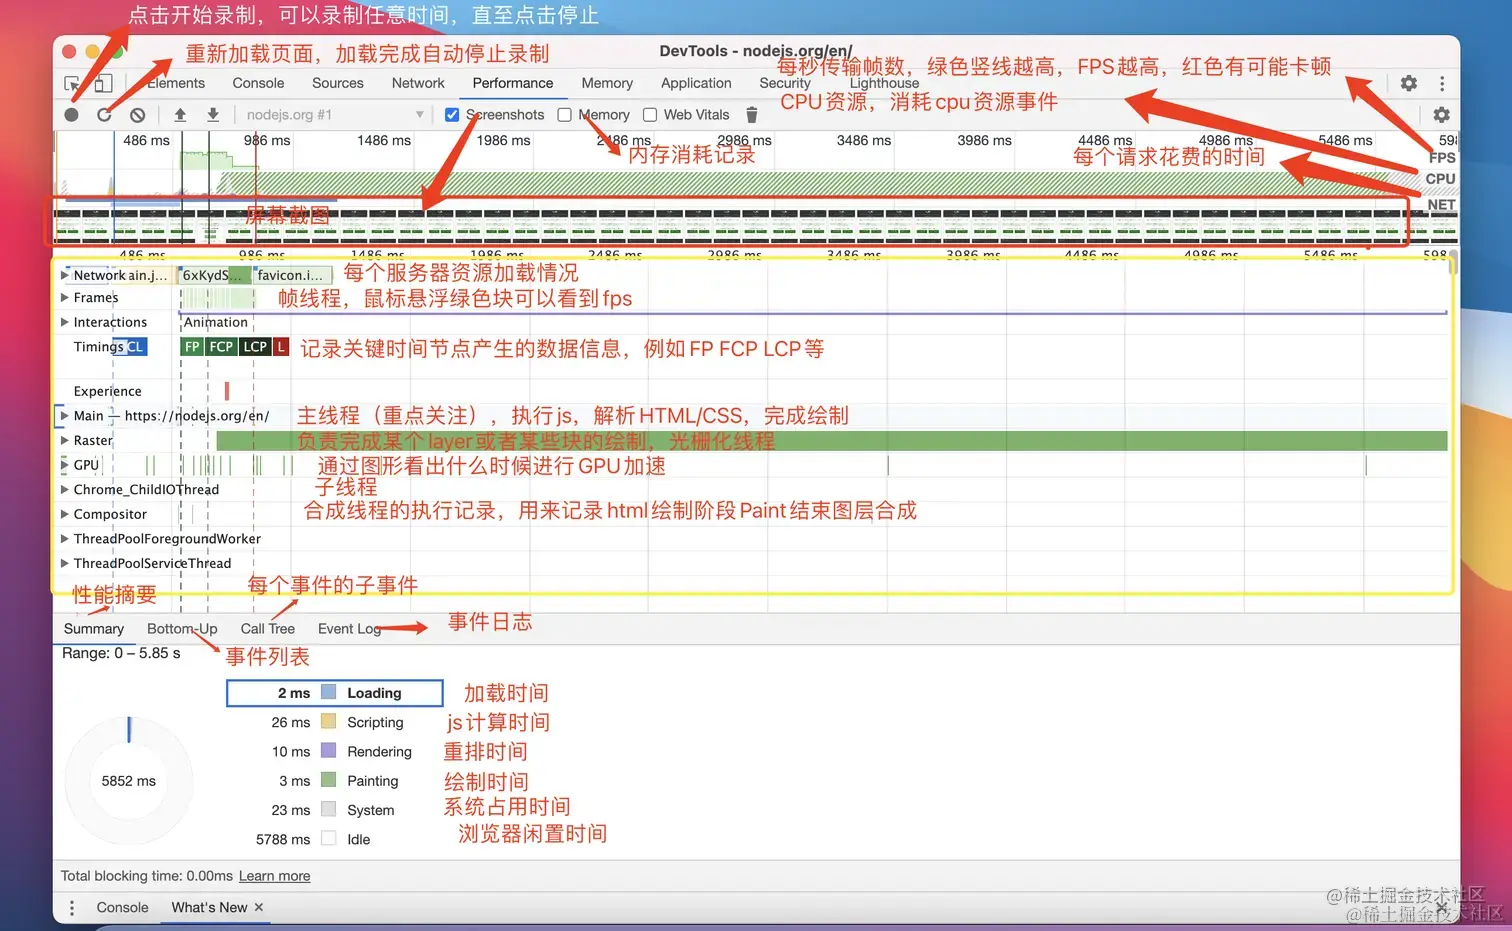Open the Bottom-Up tab
The image size is (1512, 931).
(181, 628)
